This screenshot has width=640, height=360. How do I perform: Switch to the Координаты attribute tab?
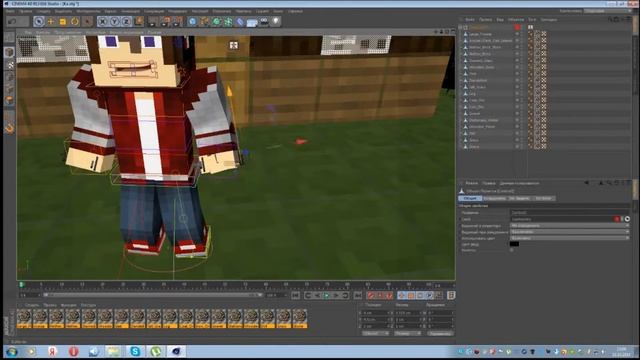click(495, 198)
